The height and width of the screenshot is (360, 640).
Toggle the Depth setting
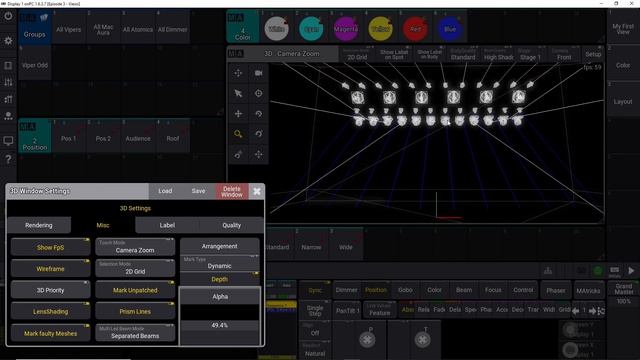coord(220,279)
